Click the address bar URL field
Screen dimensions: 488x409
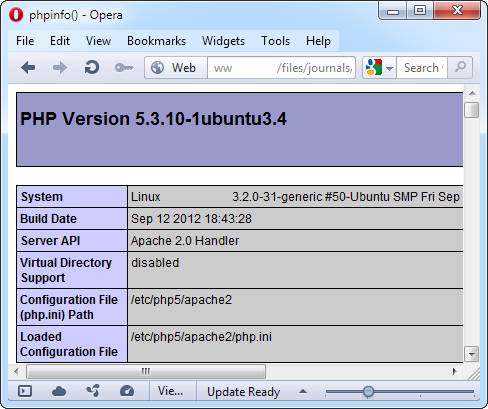(x=281, y=68)
